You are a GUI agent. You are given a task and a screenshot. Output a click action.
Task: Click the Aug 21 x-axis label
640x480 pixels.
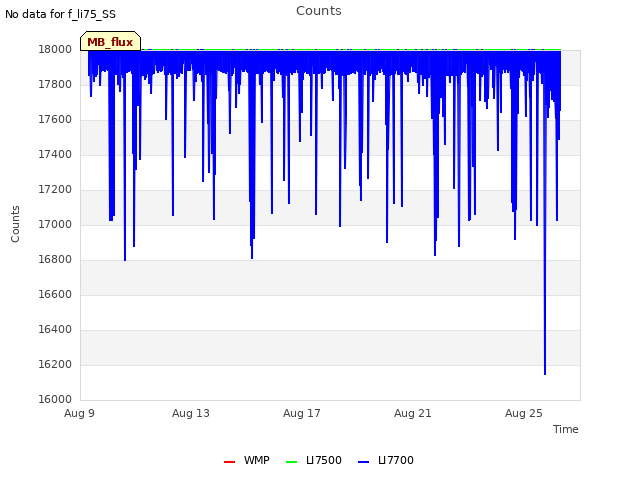click(x=413, y=413)
